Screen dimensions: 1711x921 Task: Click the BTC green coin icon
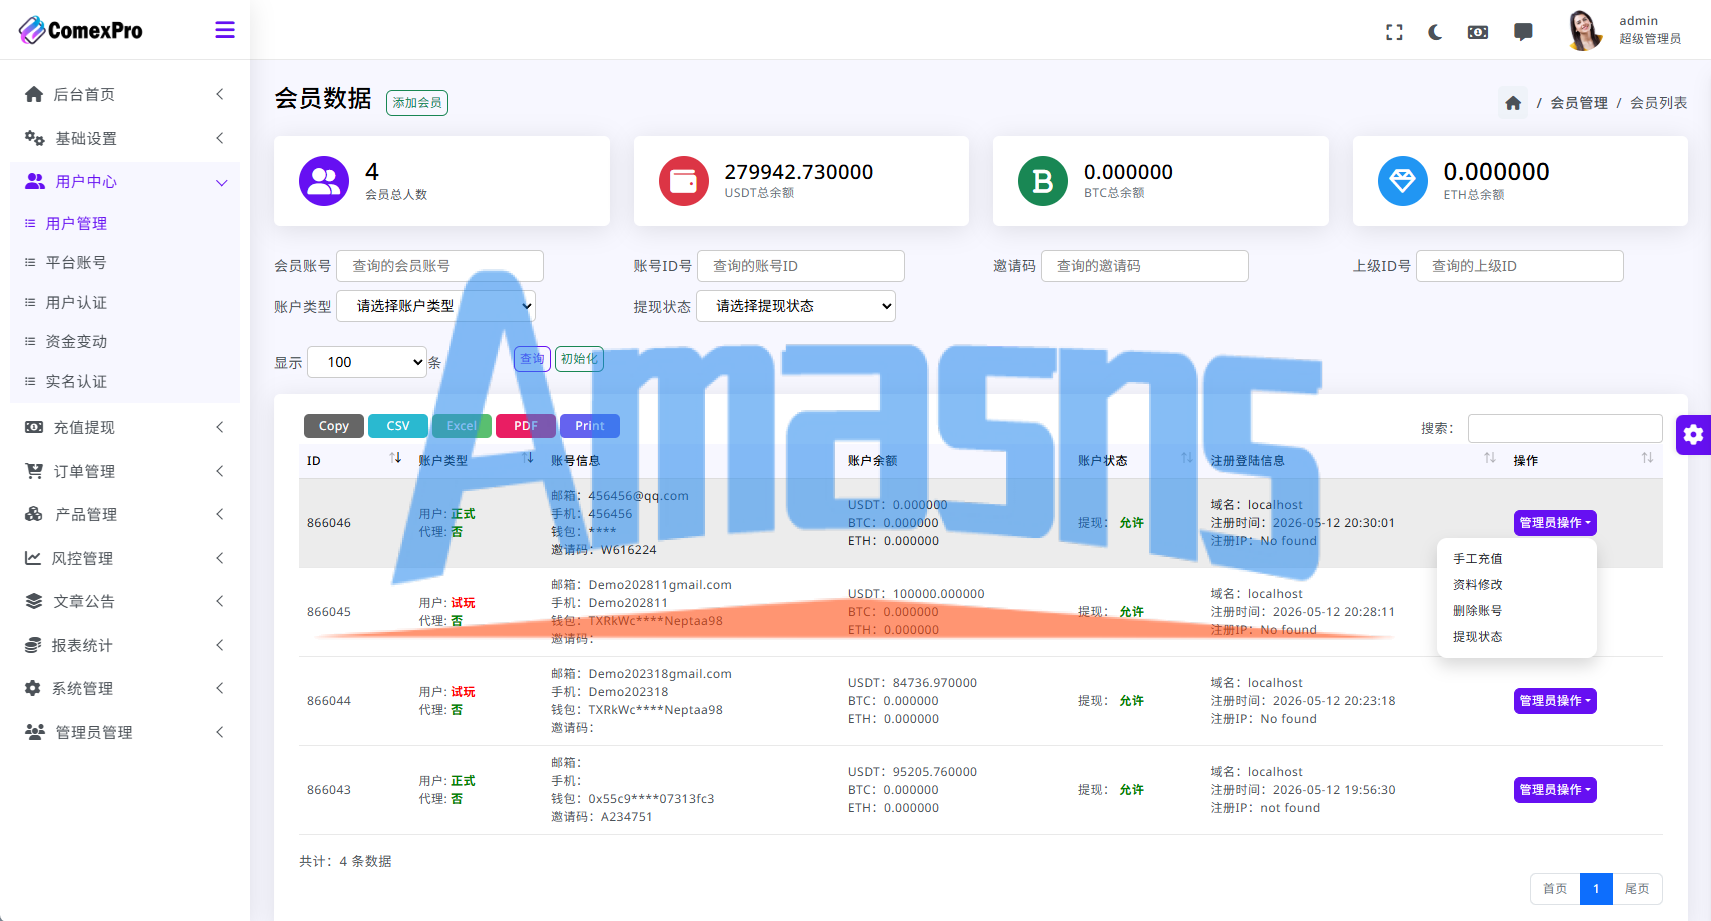pos(1043,181)
